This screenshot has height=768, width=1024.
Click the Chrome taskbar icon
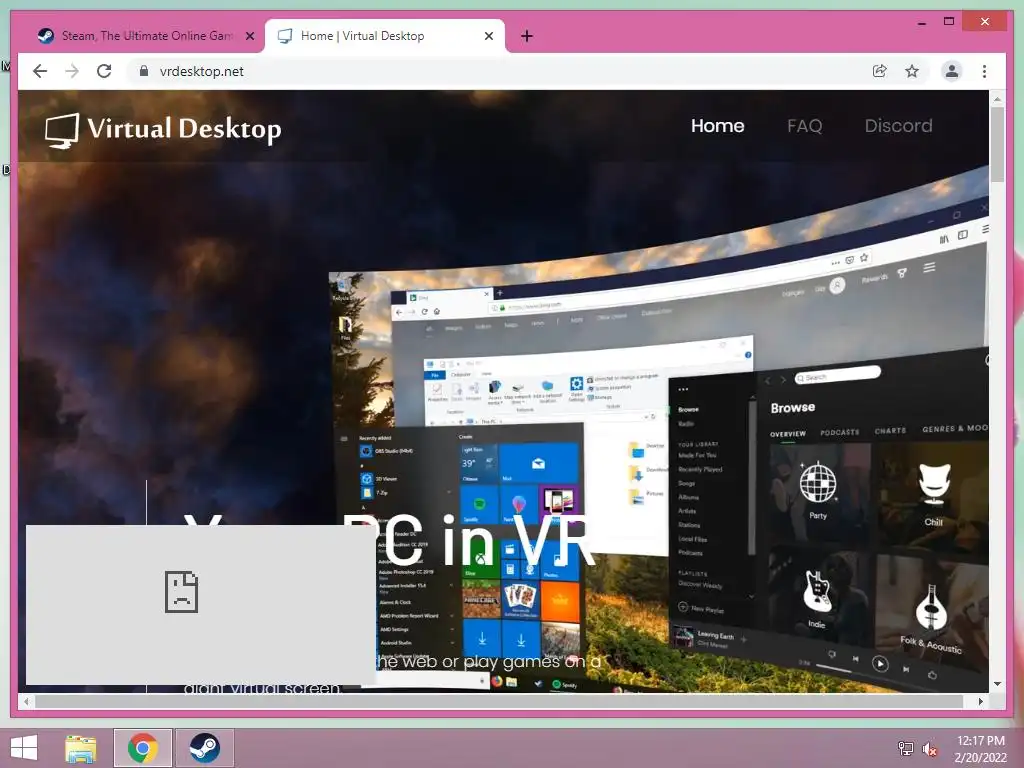click(x=142, y=748)
